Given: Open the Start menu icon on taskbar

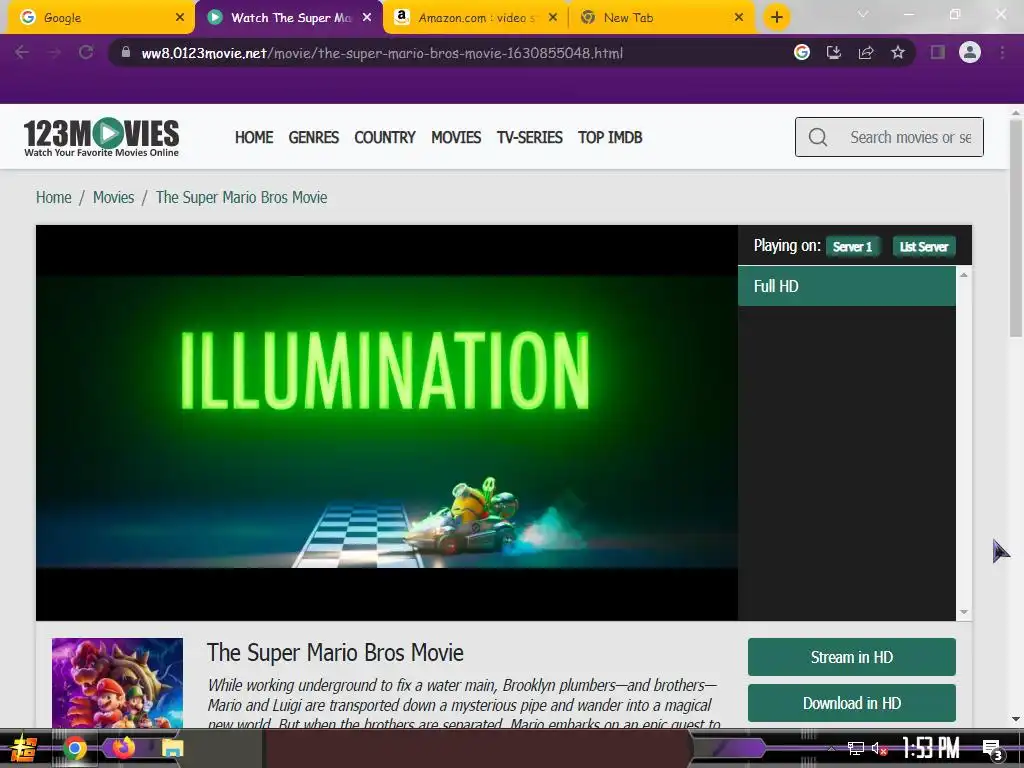Looking at the screenshot, I should click(x=24, y=748).
